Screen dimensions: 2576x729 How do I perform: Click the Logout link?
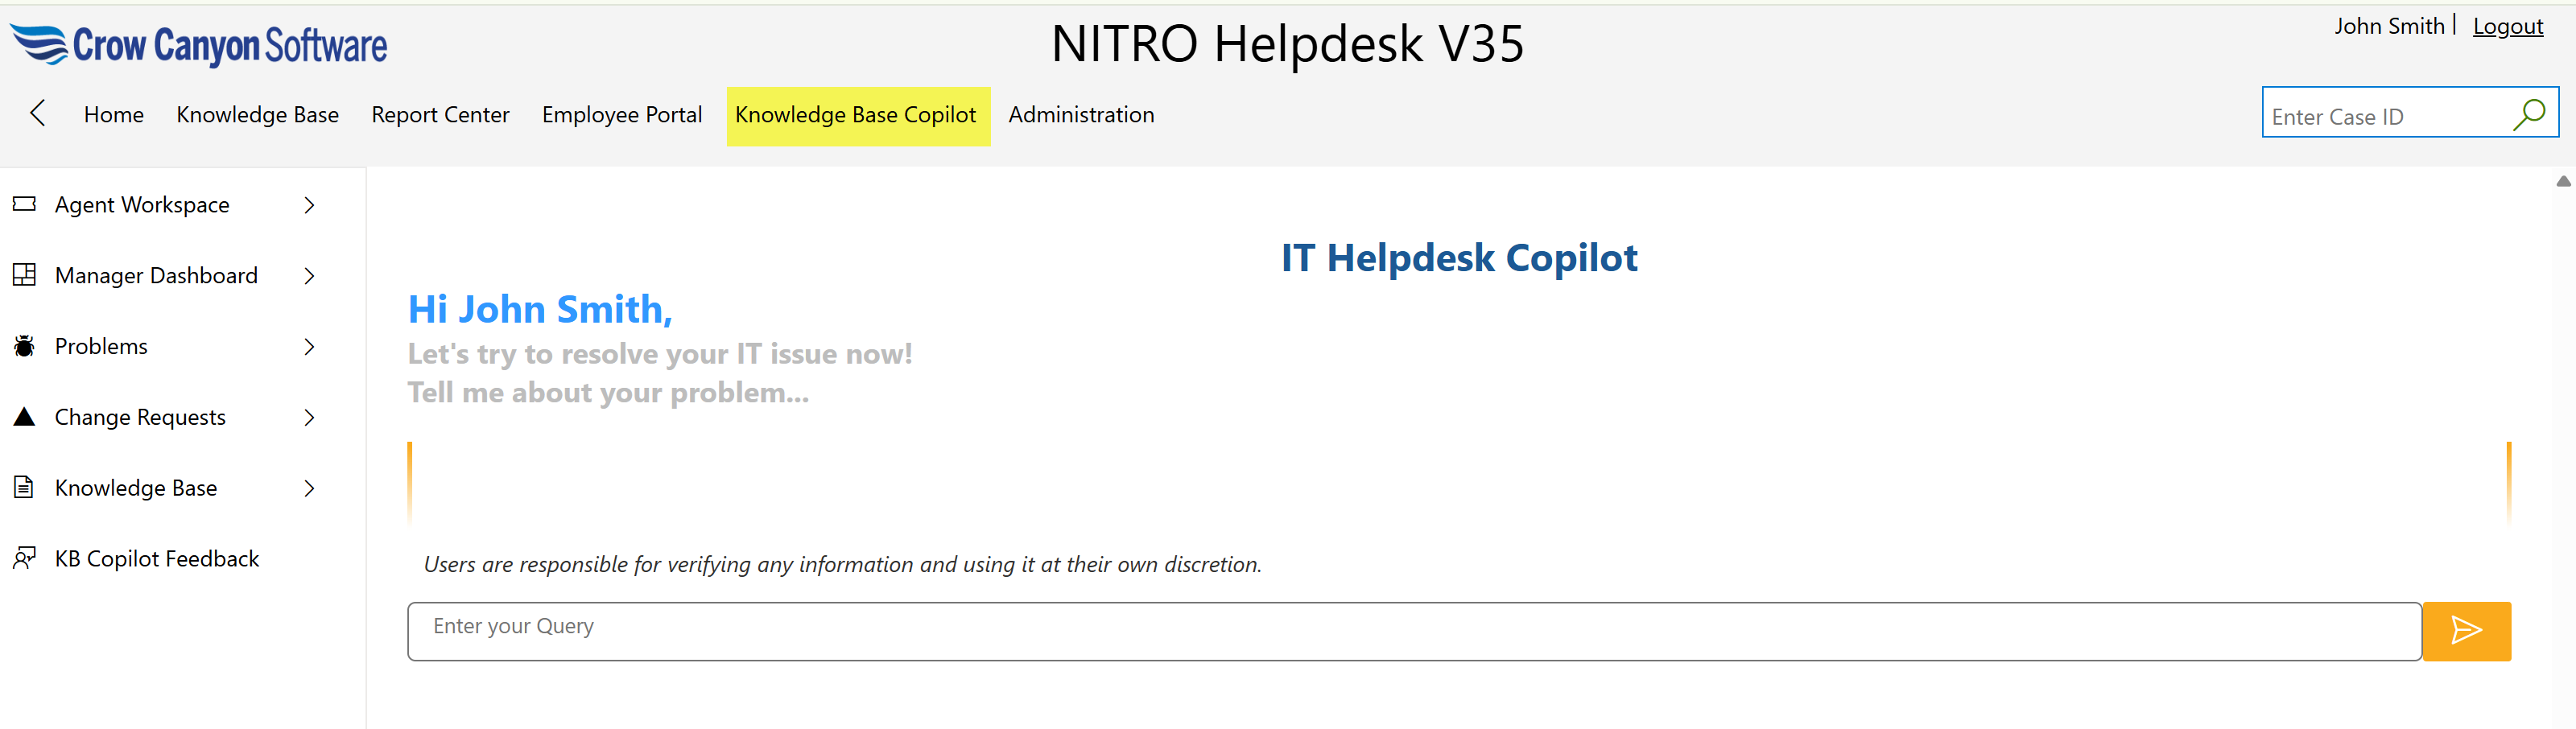pyautogui.click(x=2507, y=27)
